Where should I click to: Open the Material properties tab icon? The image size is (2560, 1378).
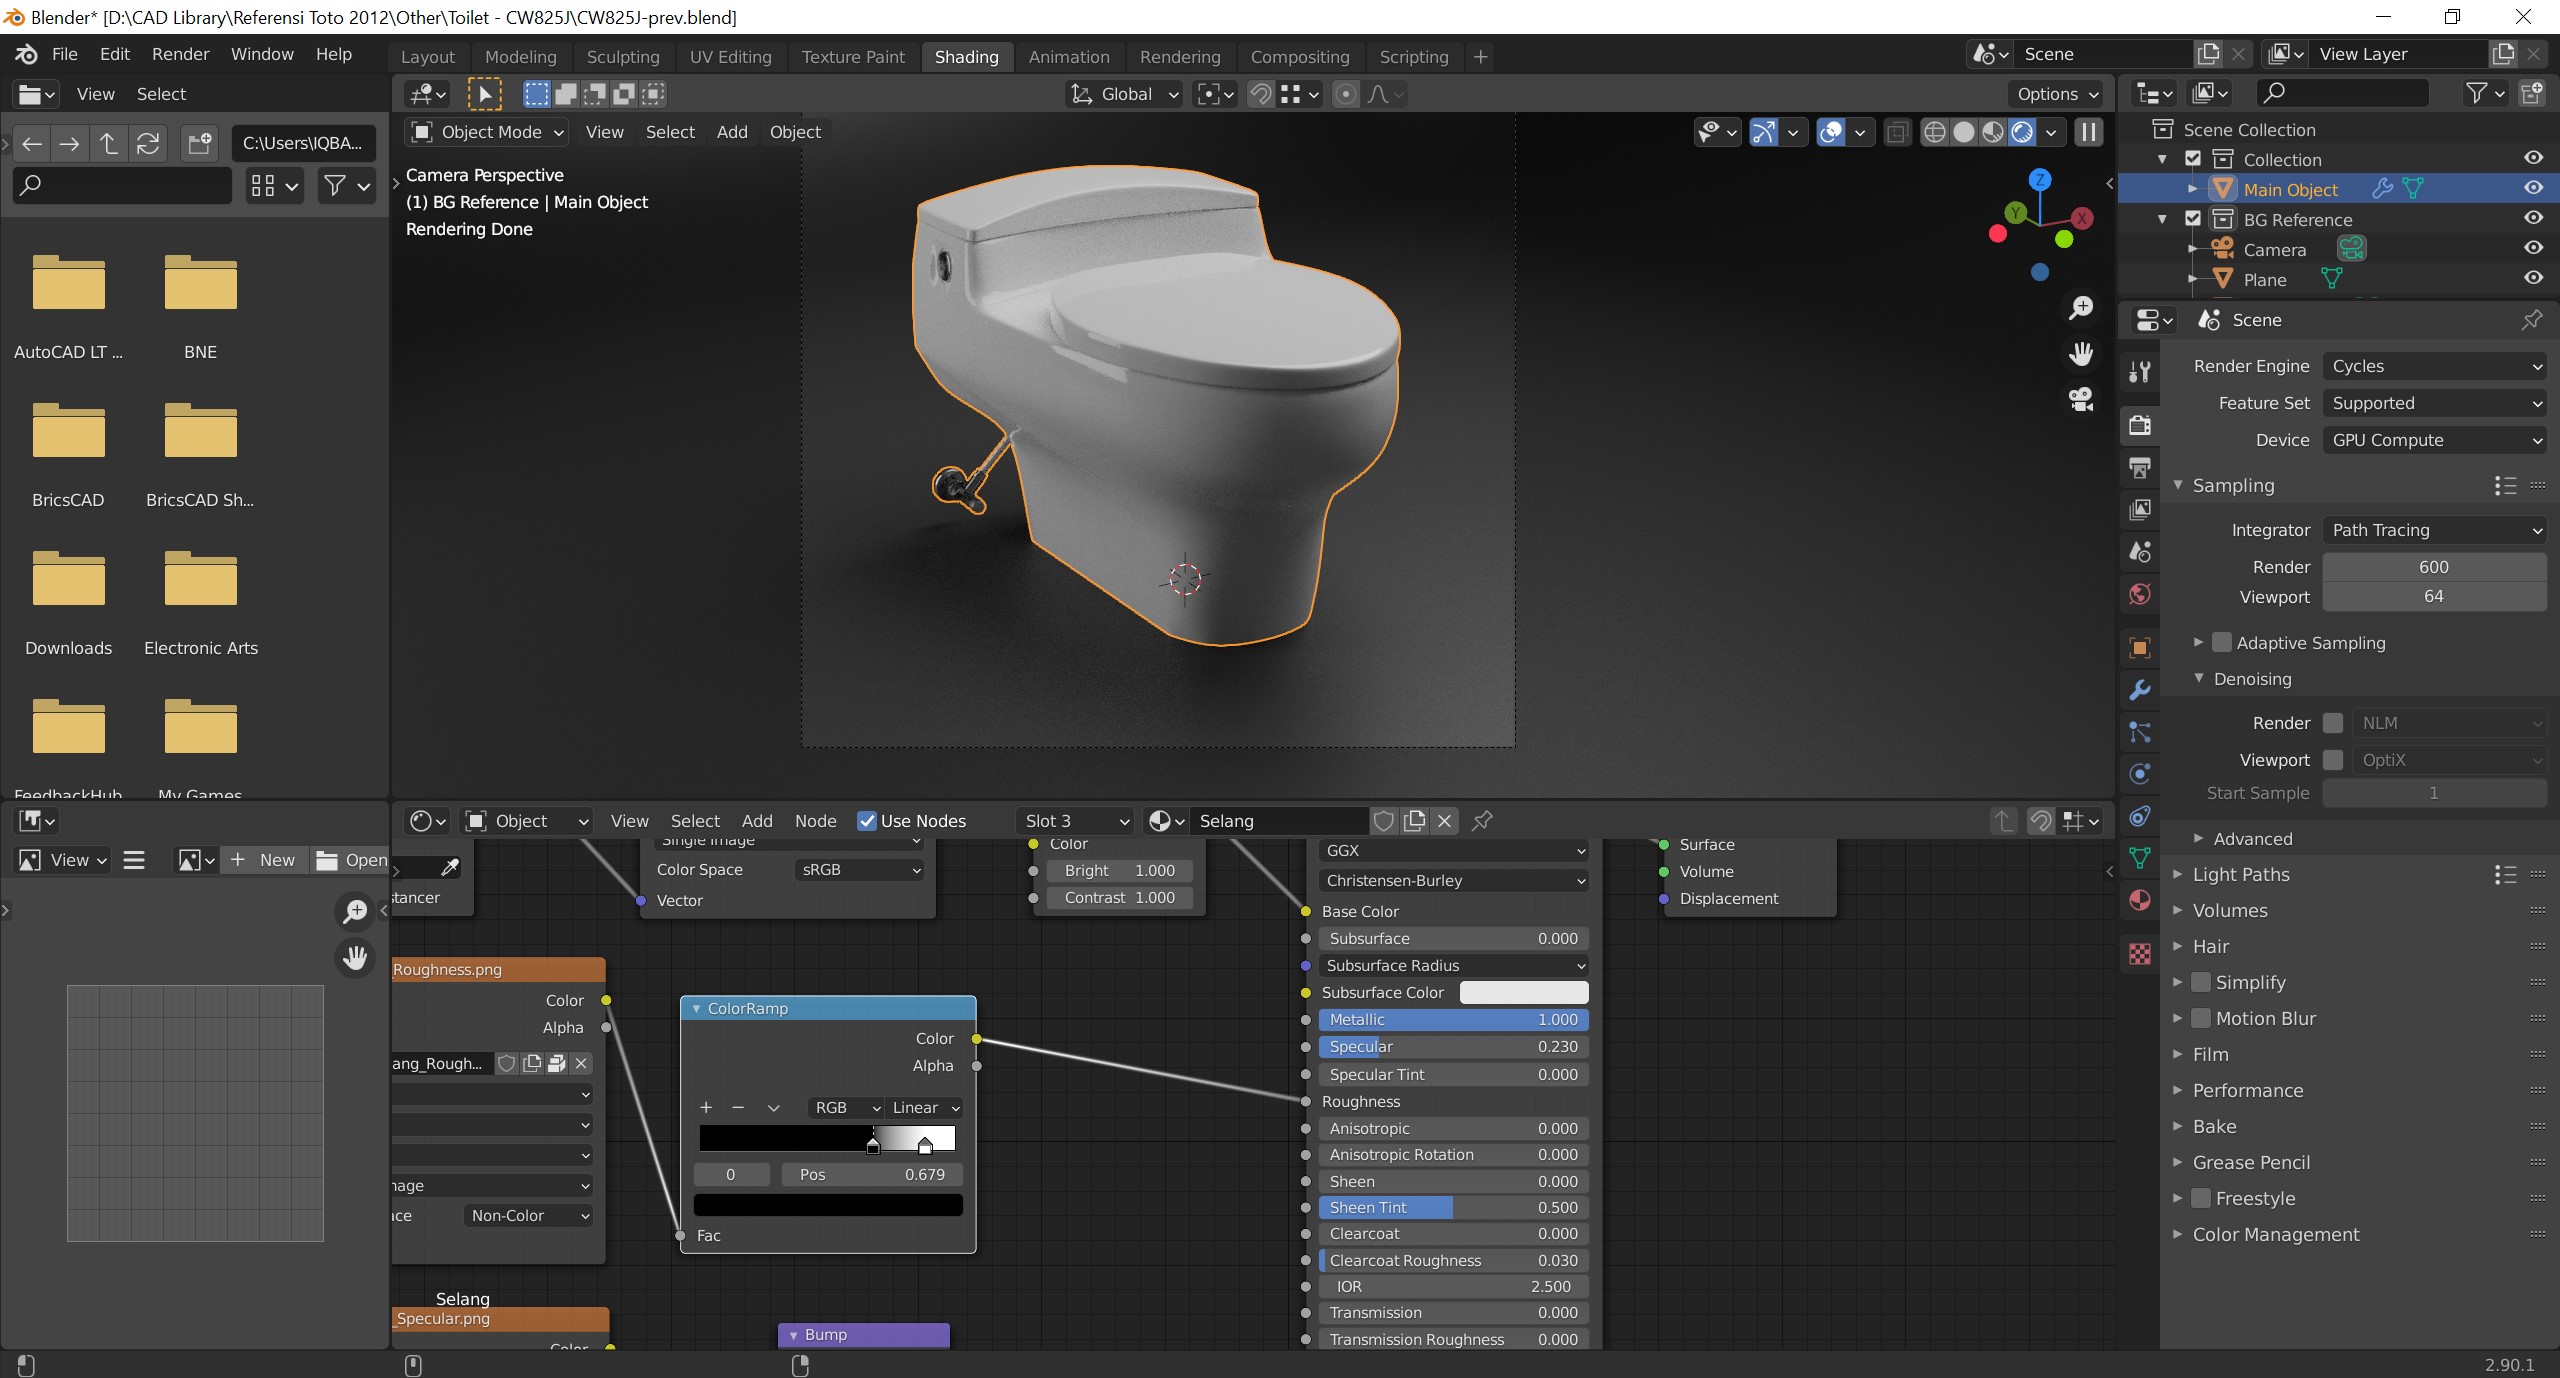(x=2140, y=901)
